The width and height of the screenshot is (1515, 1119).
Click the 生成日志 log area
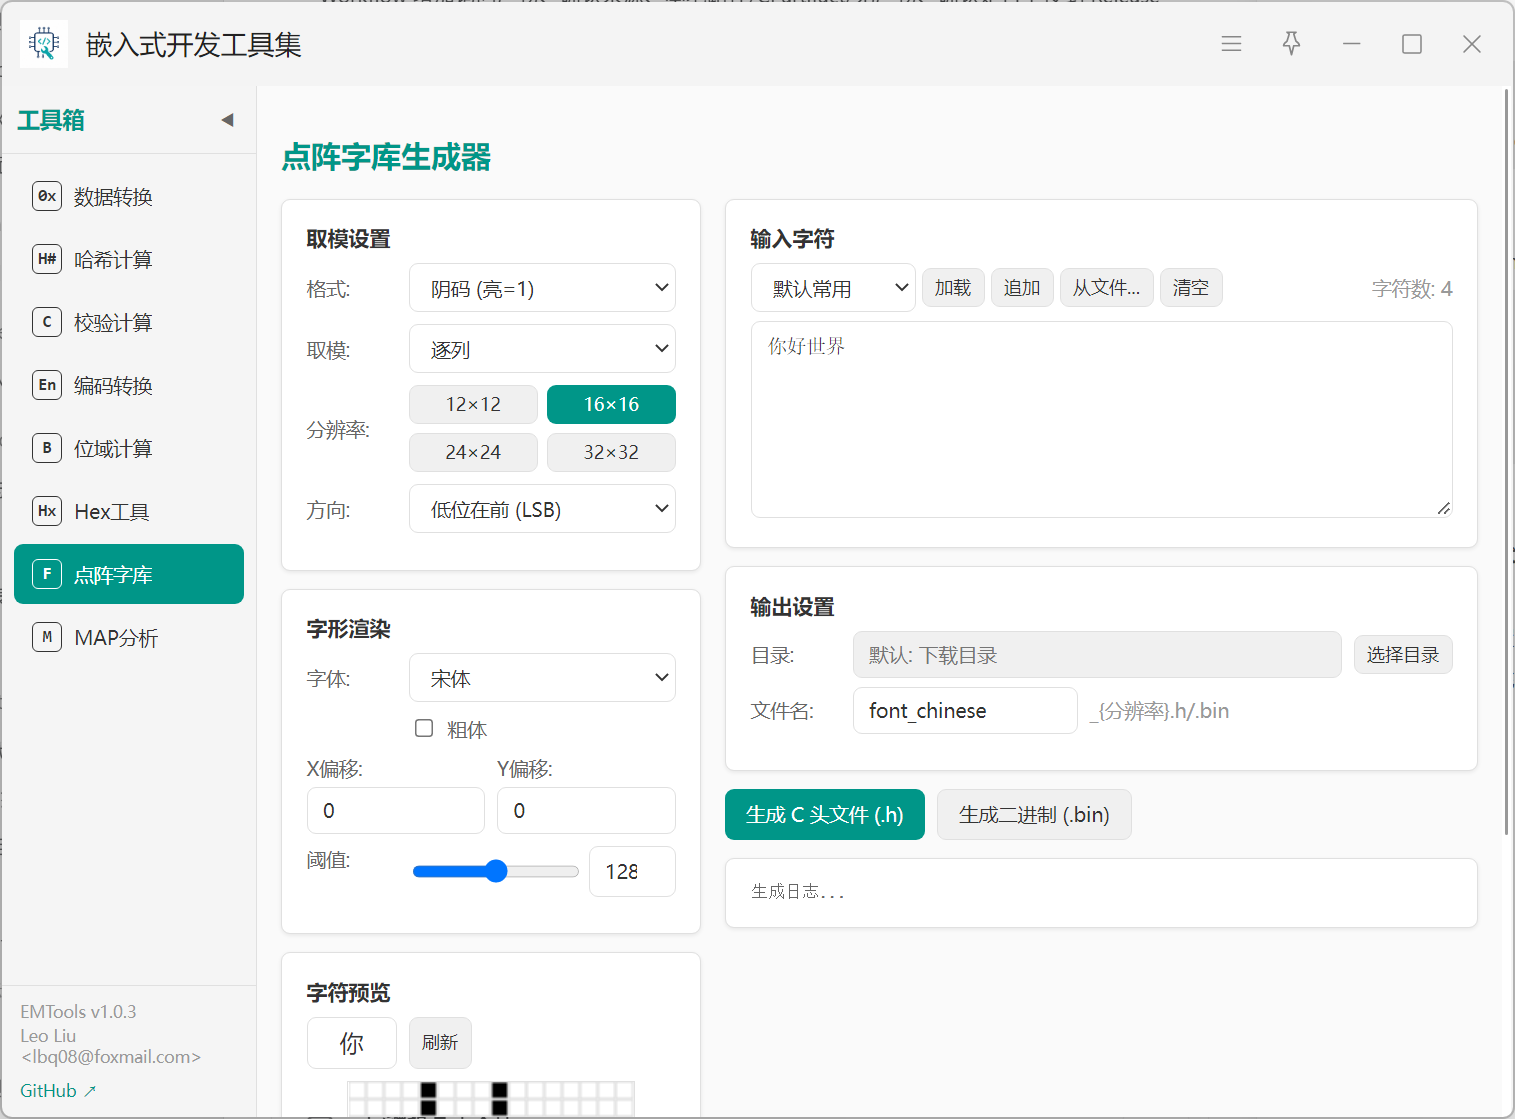(1101, 892)
